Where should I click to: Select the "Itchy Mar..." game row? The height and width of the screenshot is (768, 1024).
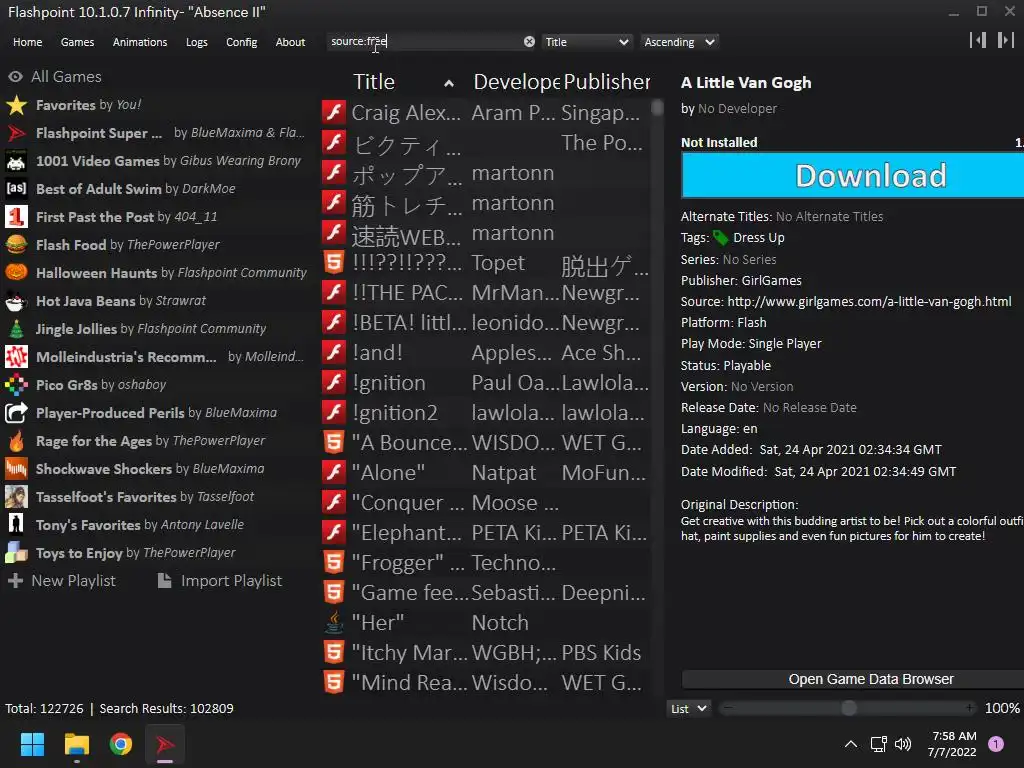486,652
